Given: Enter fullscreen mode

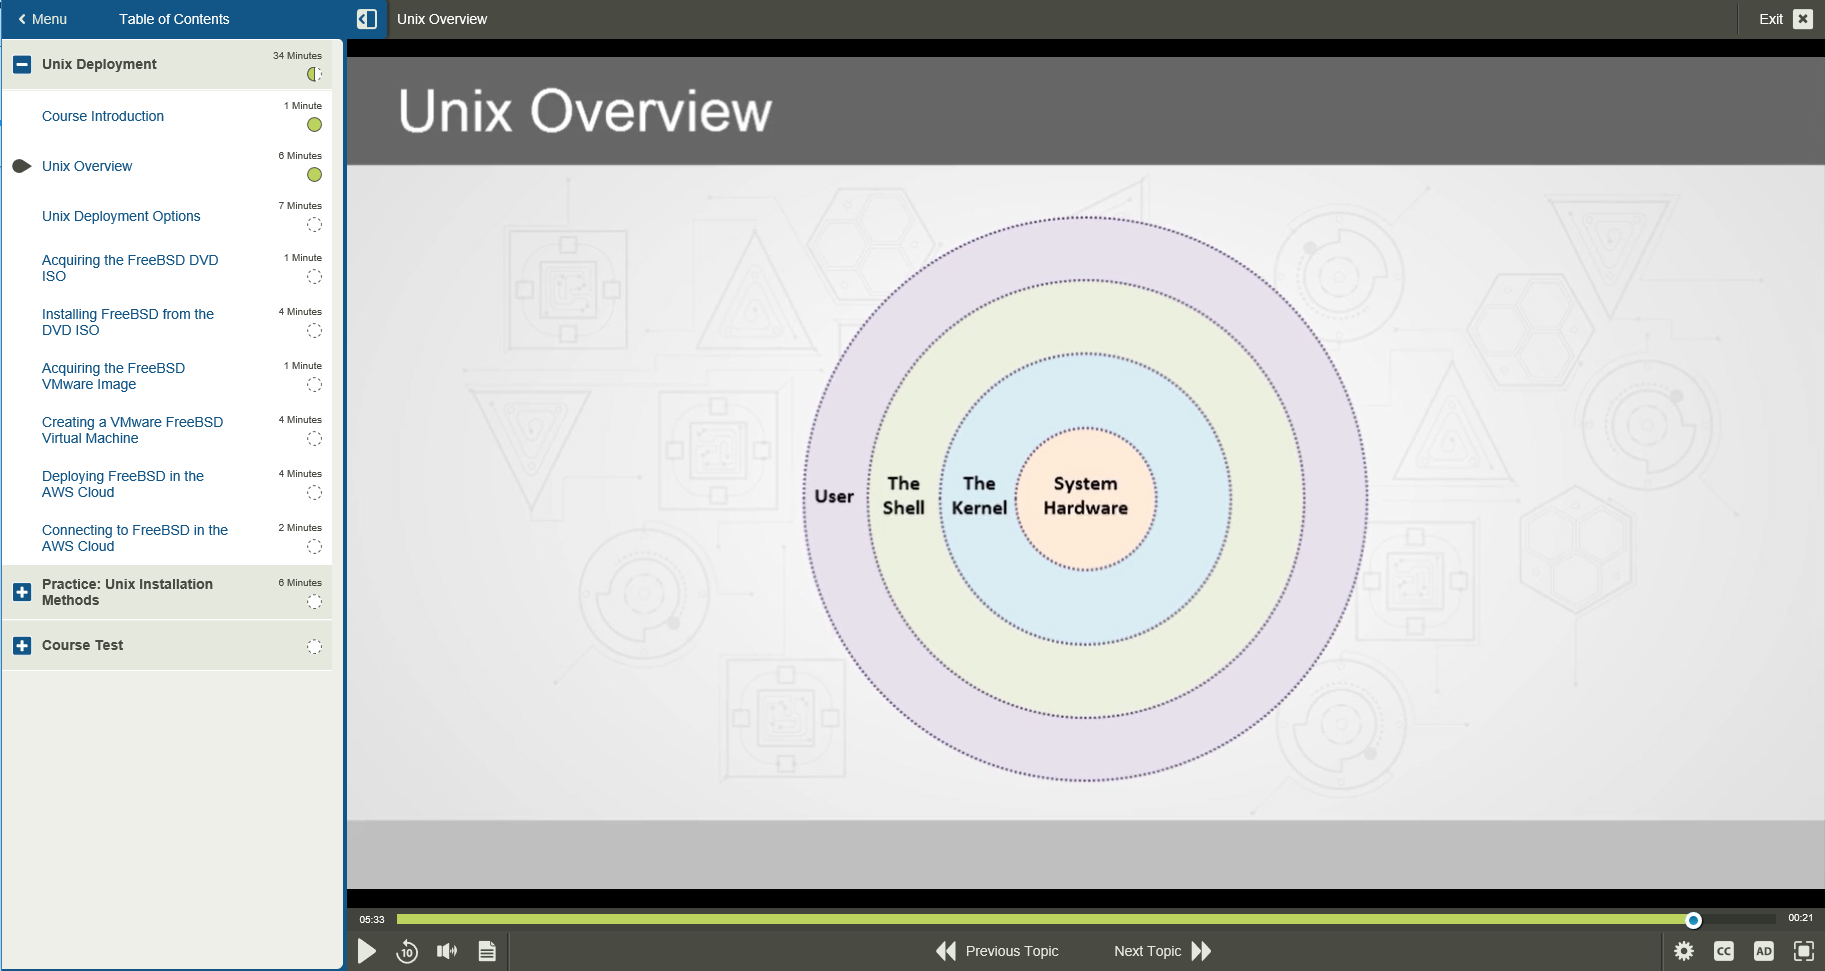Looking at the screenshot, I should click(x=1804, y=951).
